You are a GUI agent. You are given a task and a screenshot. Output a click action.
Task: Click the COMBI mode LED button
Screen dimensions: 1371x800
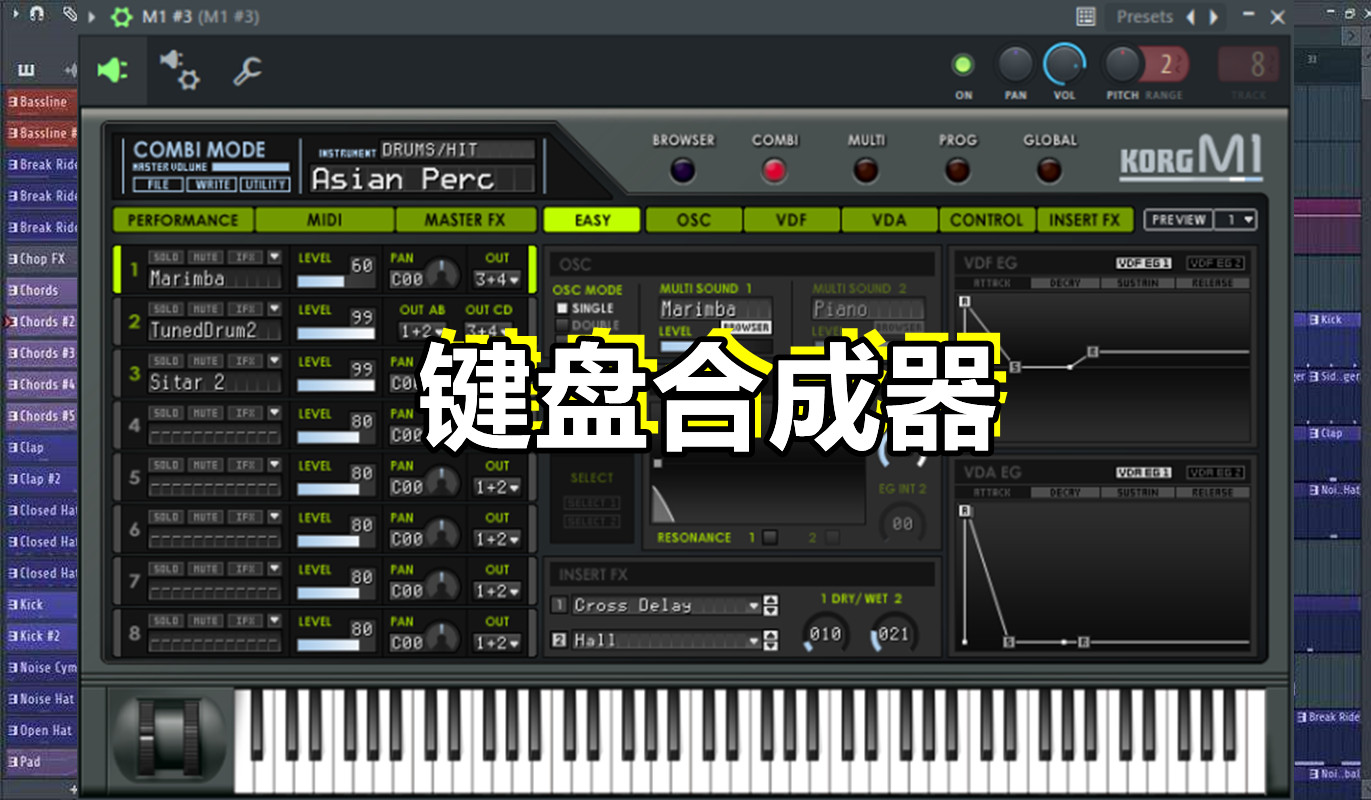(x=774, y=170)
